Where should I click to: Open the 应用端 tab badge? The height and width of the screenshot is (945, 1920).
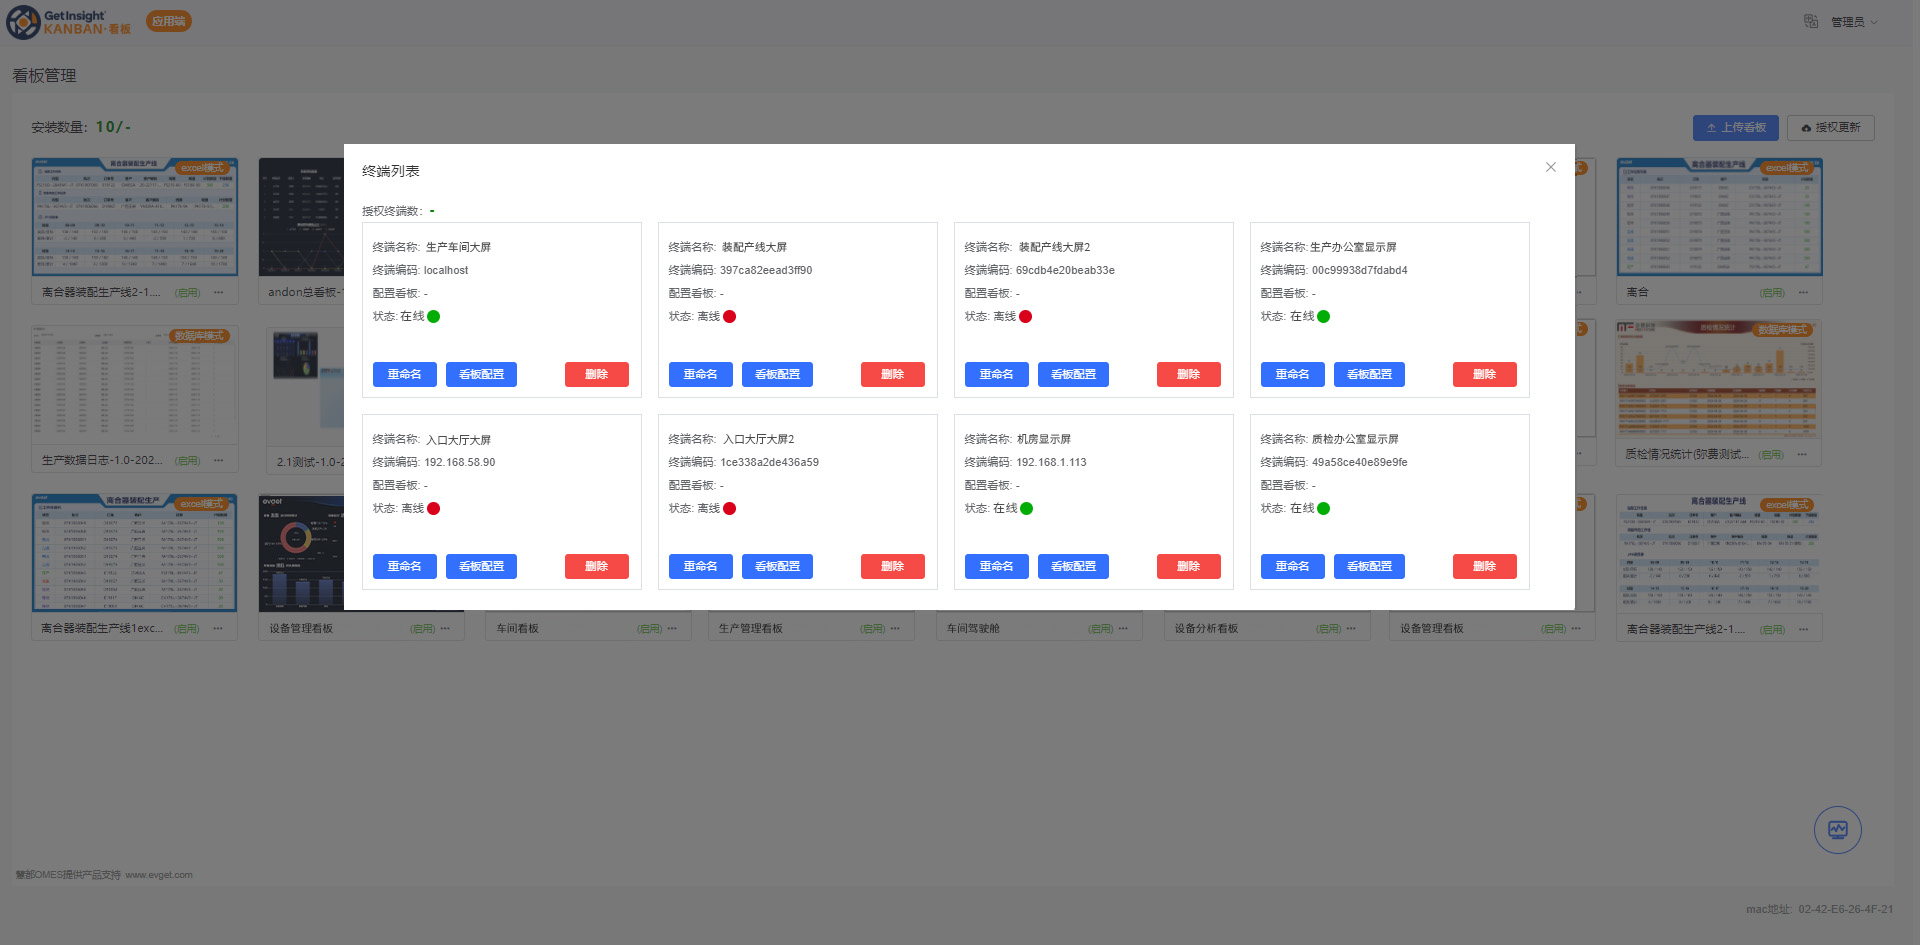pyautogui.click(x=168, y=21)
